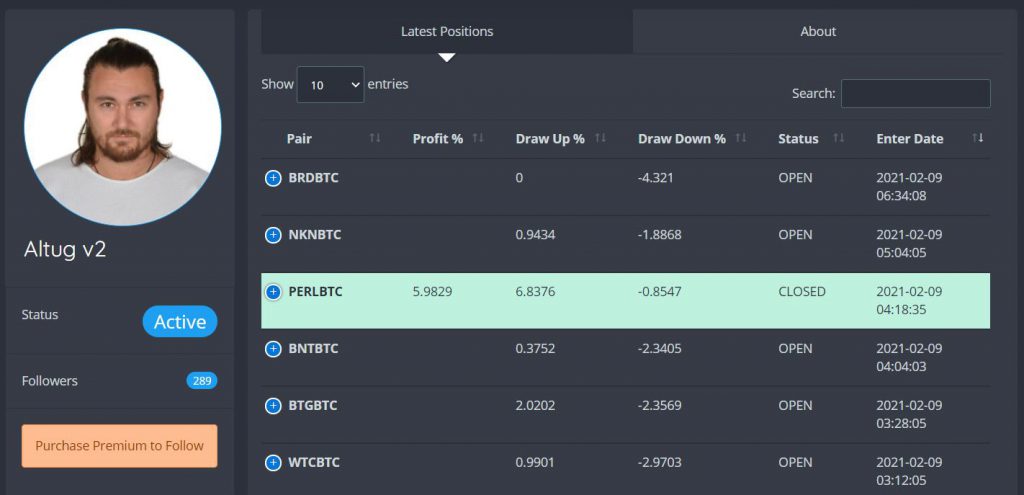This screenshot has height=495, width=1024.
Task: Sort by Draw Up % arrows
Action: (600, 138)
